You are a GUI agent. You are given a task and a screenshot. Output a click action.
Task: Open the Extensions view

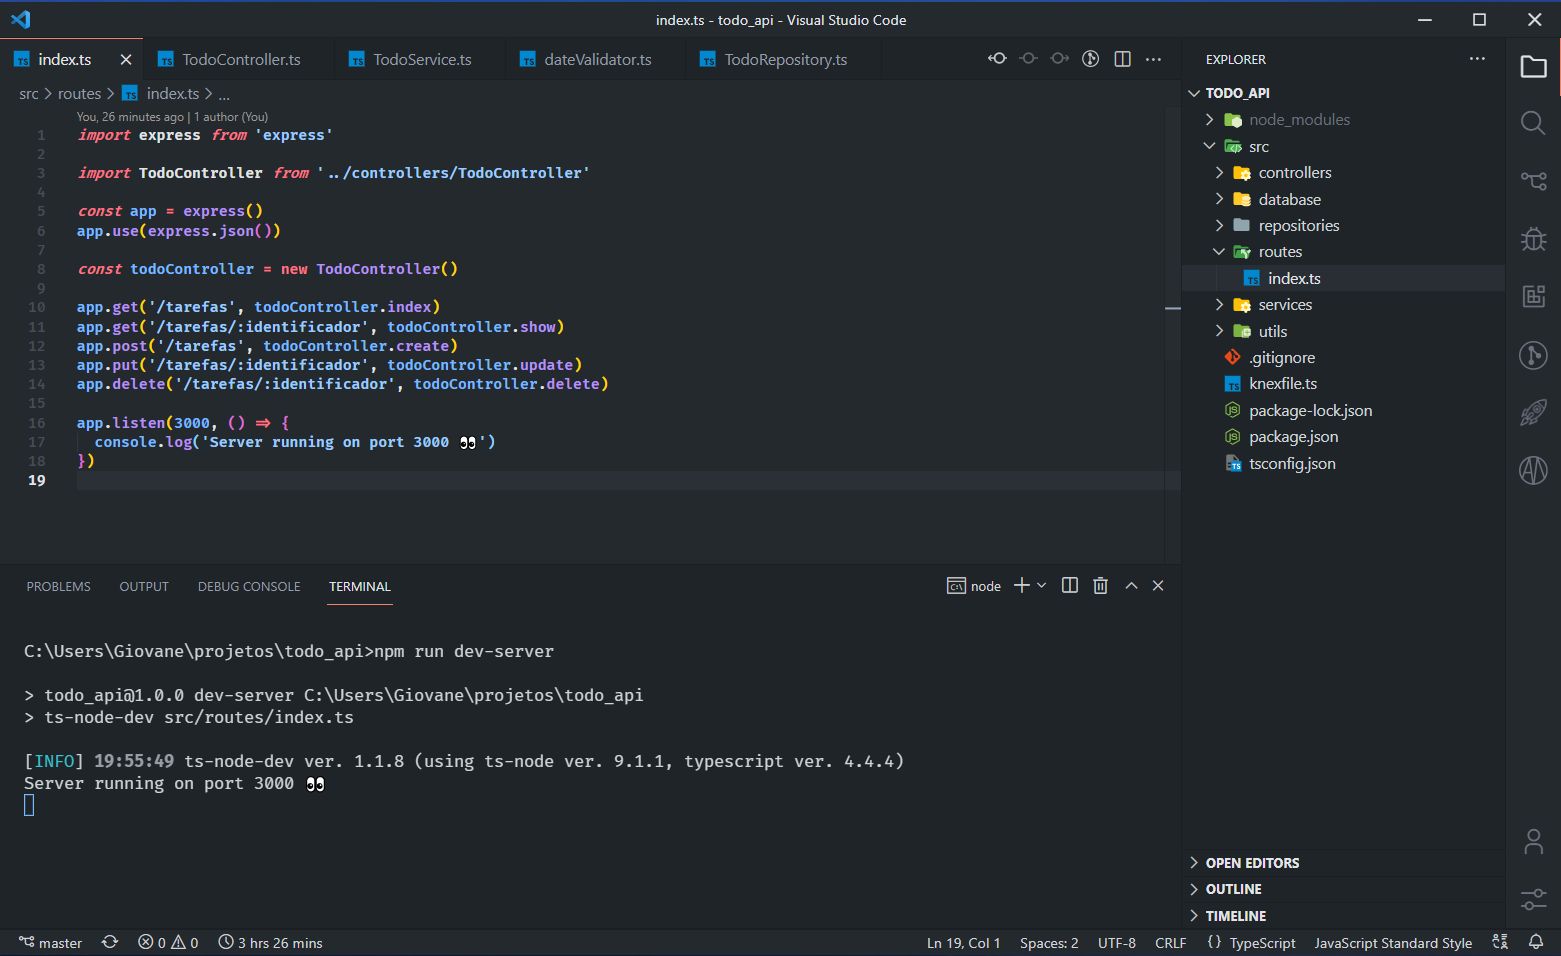pyautogui.click(x=1532, y=296)
